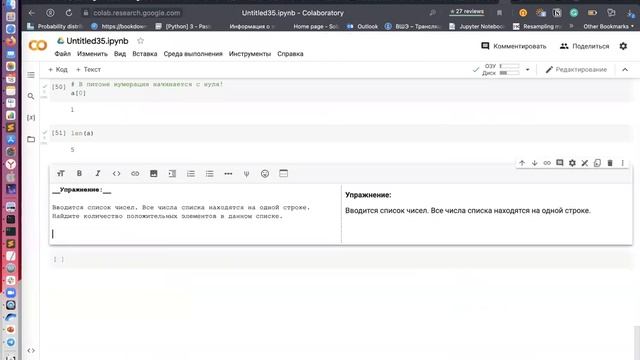
Task: Click the RAM usage bar
Action: pos(510,66)
